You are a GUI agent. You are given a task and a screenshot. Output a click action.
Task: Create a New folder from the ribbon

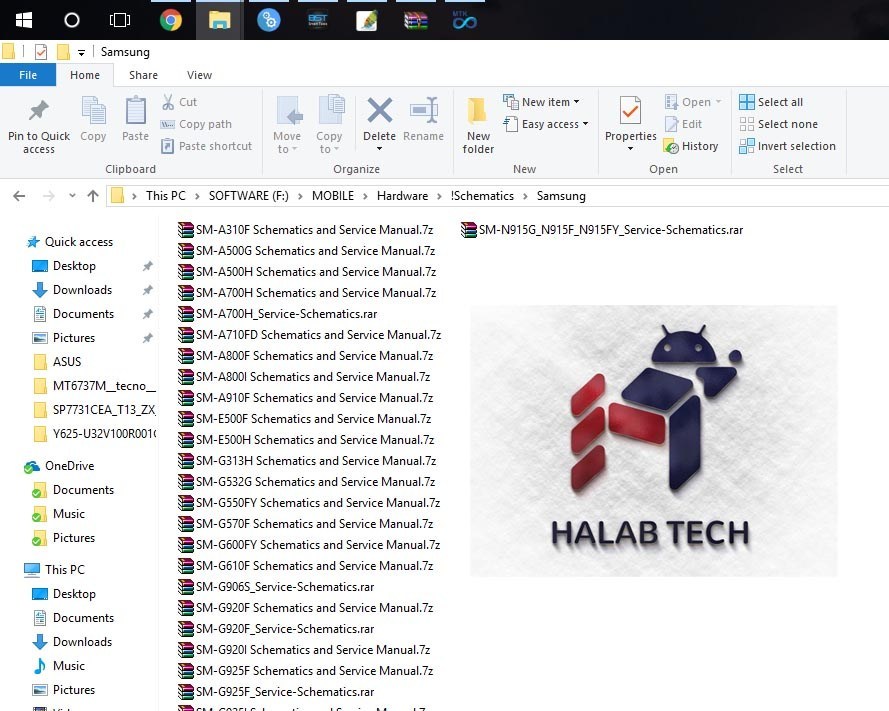pos(478,126)
